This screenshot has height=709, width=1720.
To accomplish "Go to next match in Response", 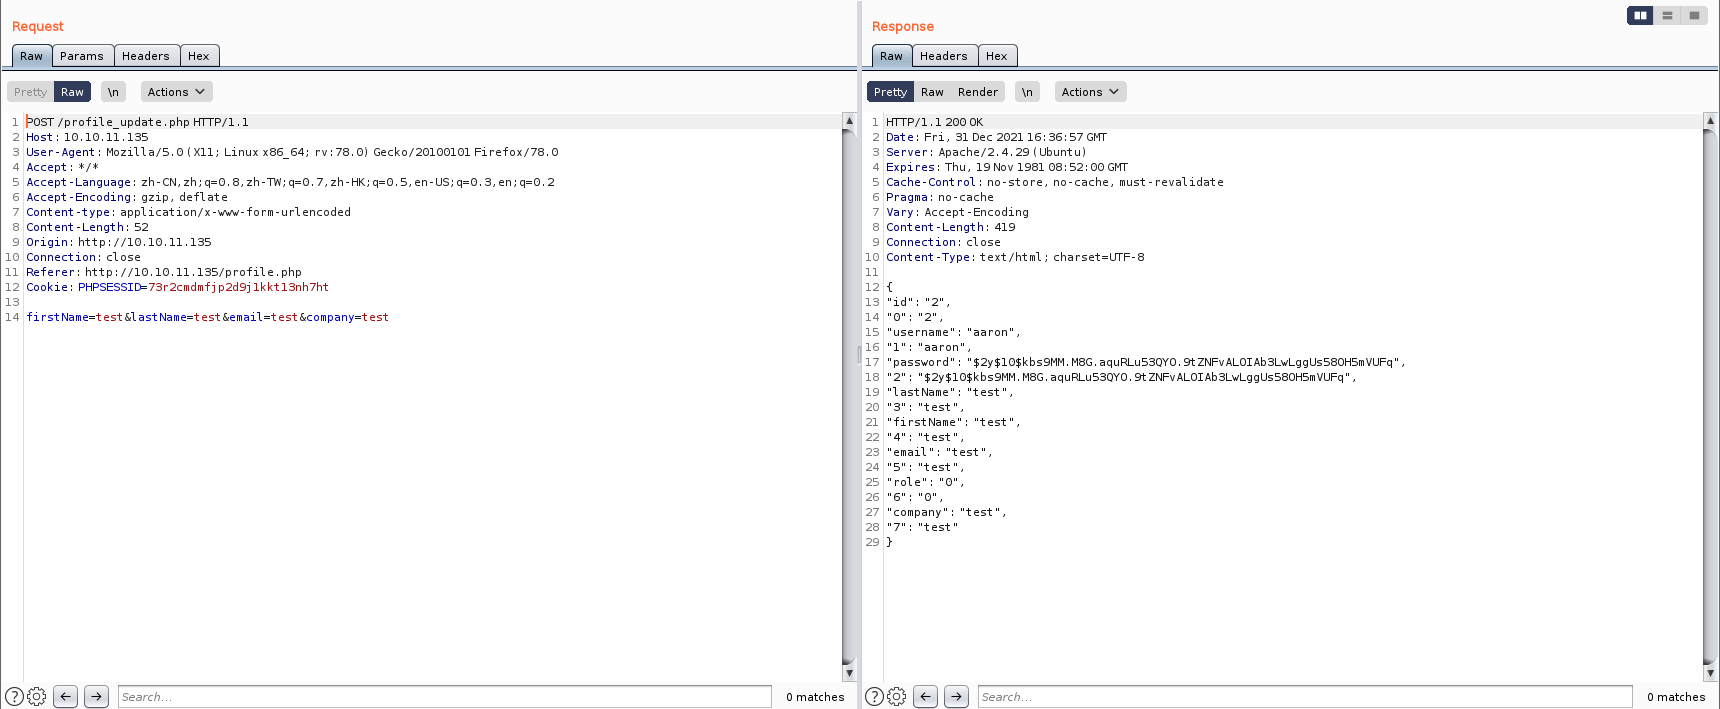I will pos(956,697).
